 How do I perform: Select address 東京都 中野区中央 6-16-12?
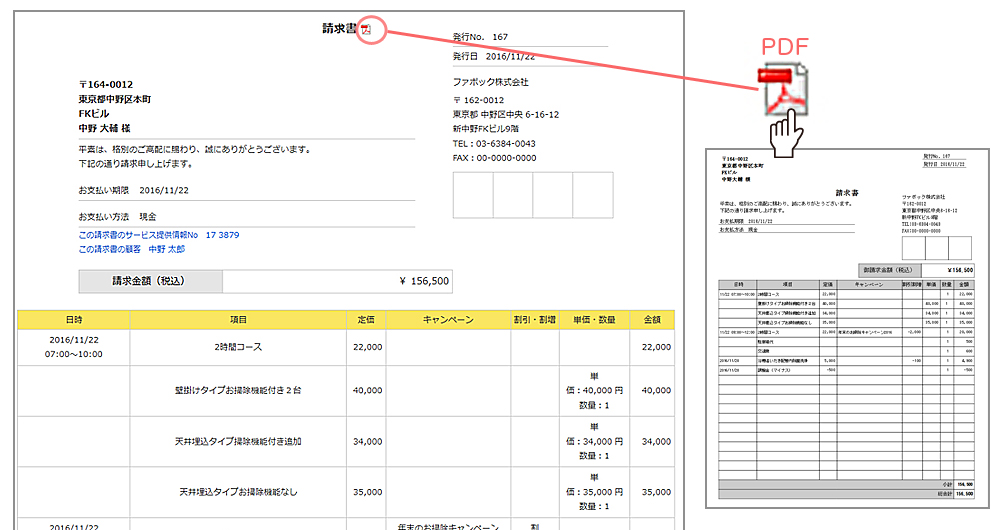point(506,115)
